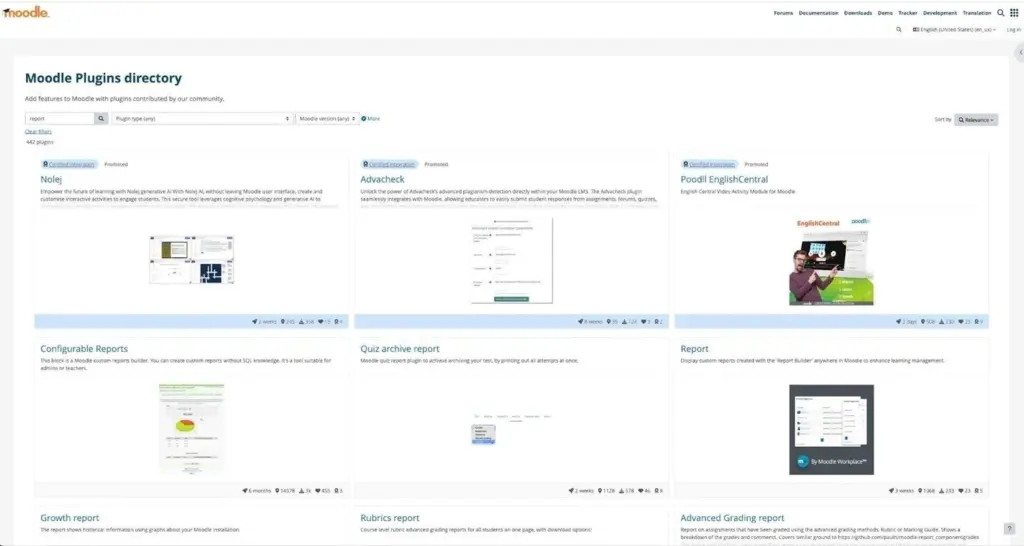Open the Forums menu item
The height and width of the screenshot is (546, 1024).
pyautogui.click(x=783, y=13)
